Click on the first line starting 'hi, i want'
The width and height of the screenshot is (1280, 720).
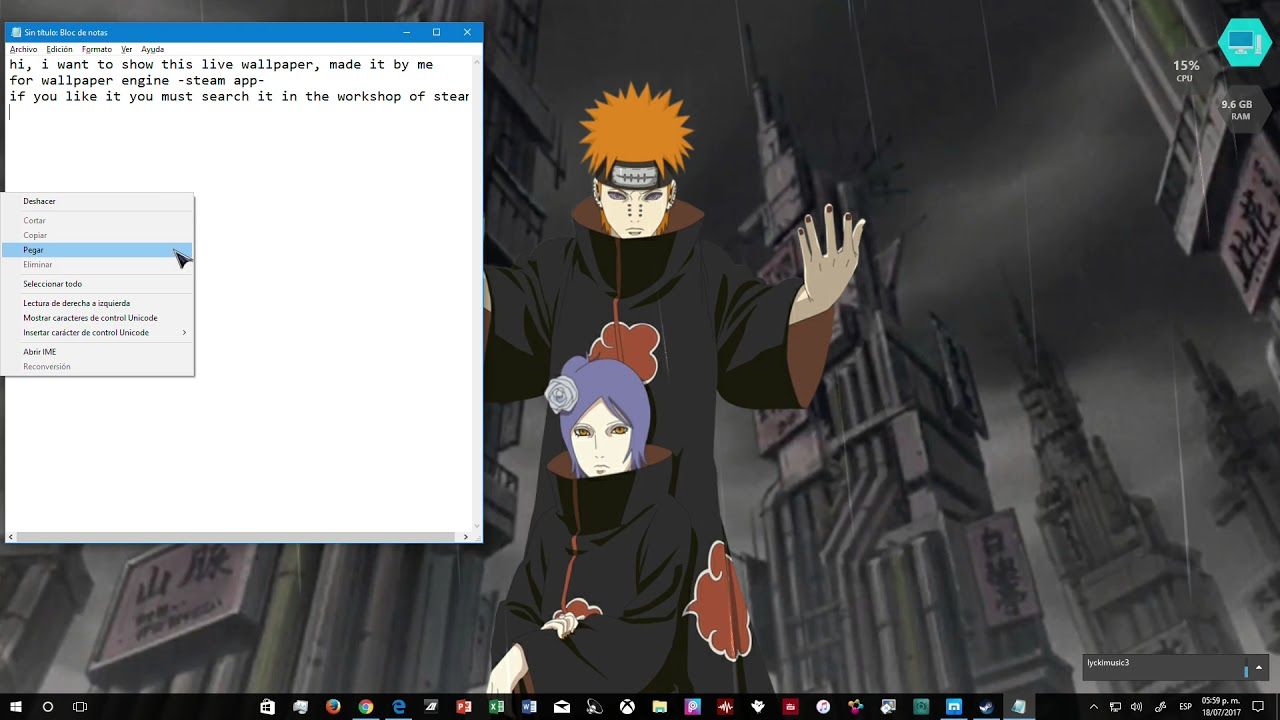[x=221, y=64]
